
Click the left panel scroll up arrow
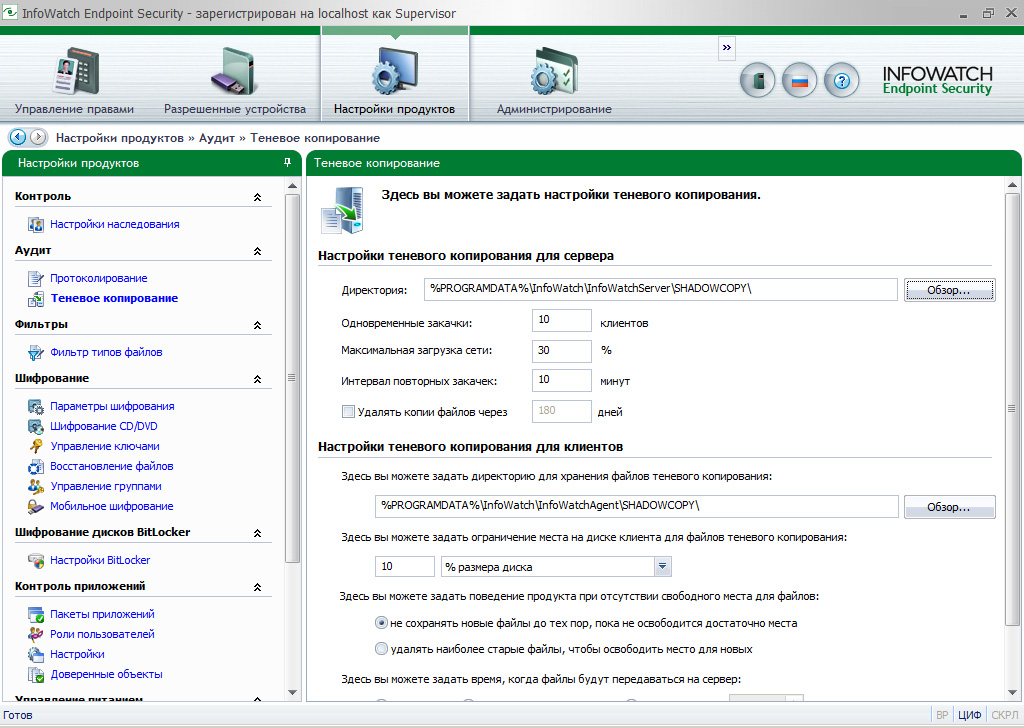[292, 186]
